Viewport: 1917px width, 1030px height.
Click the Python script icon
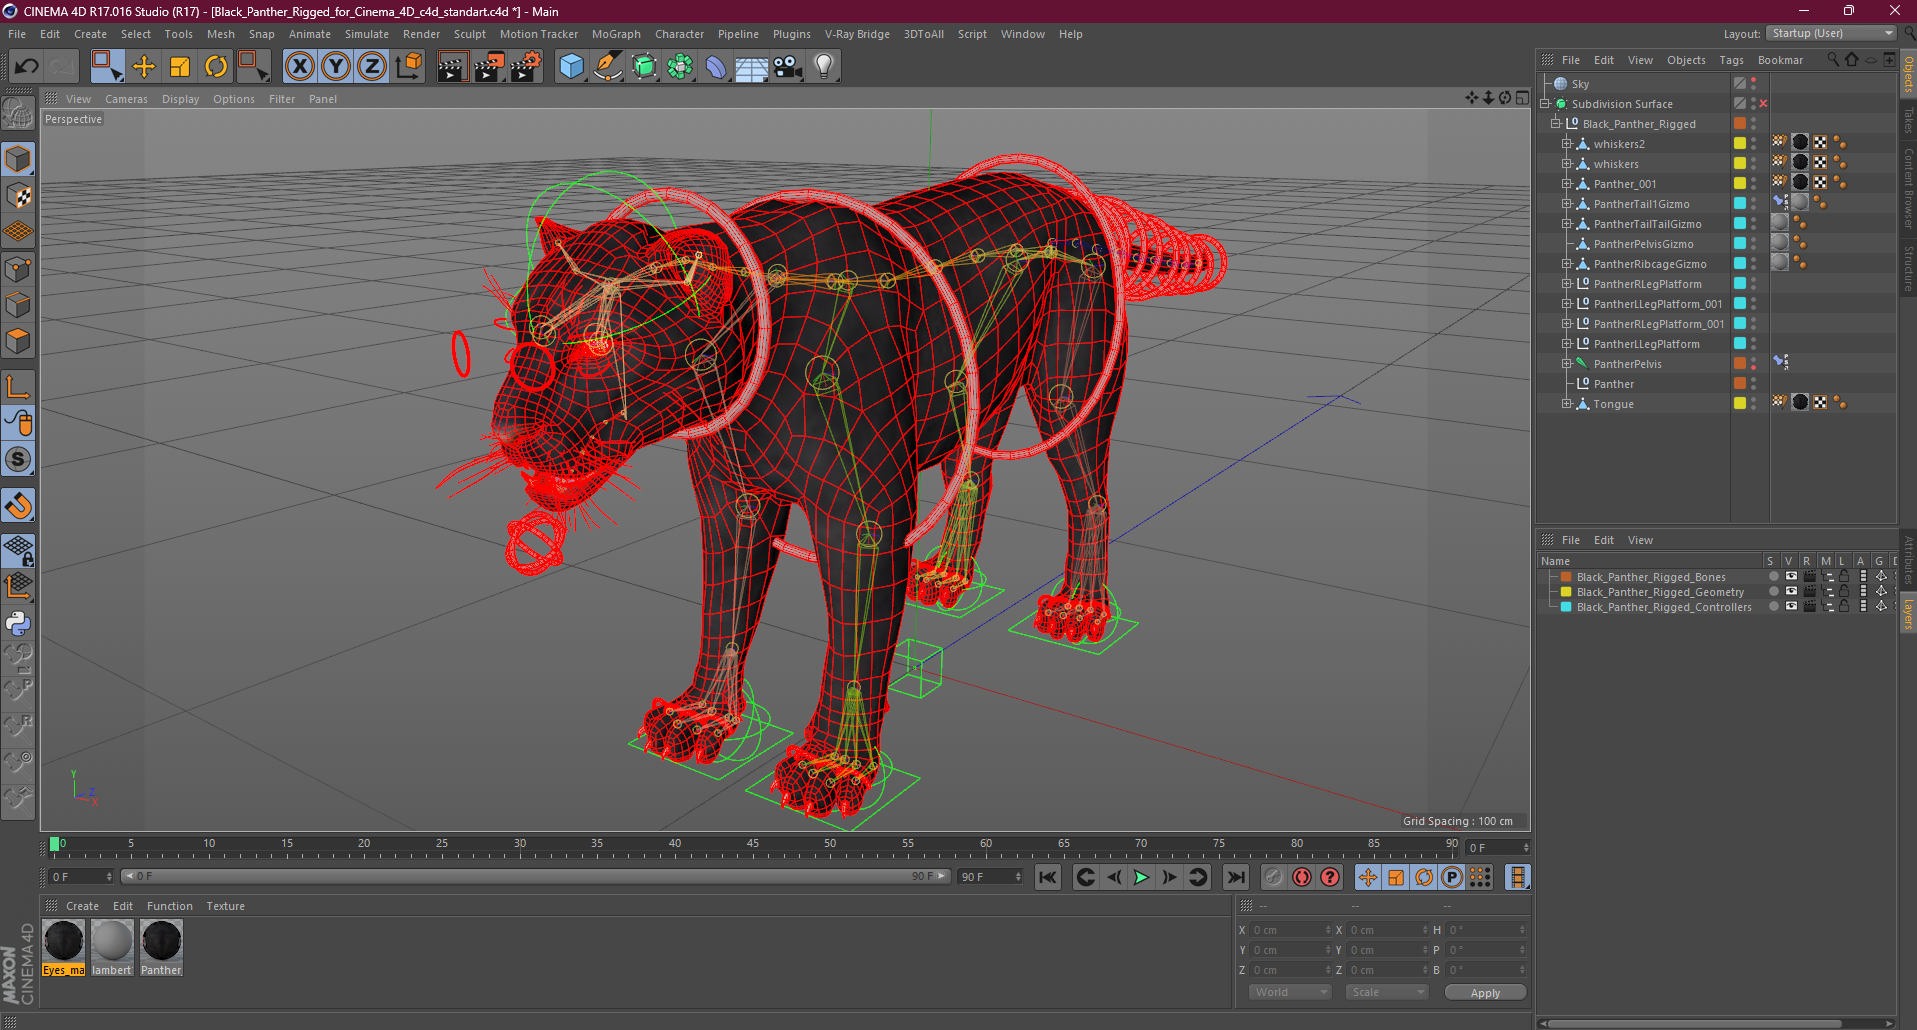[19, 624]
